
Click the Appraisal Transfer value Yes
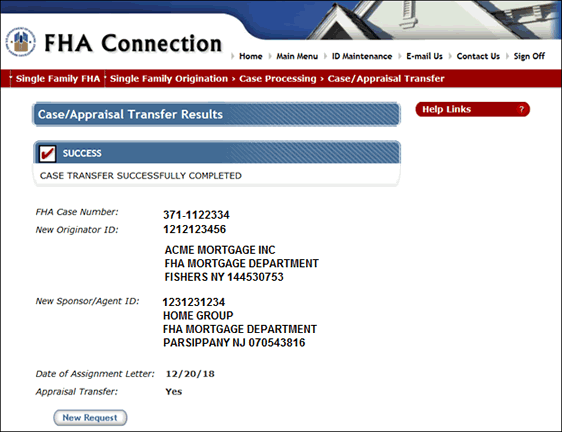tap(173, 391)
